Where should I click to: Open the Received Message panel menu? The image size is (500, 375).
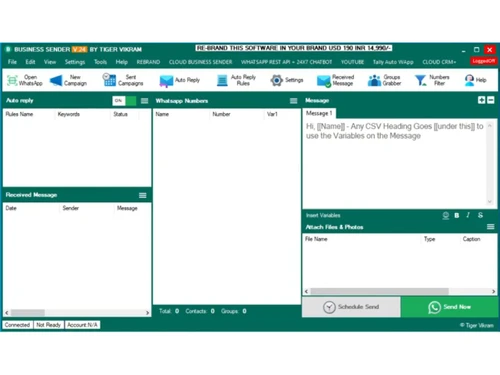click(x=143, y=195)
